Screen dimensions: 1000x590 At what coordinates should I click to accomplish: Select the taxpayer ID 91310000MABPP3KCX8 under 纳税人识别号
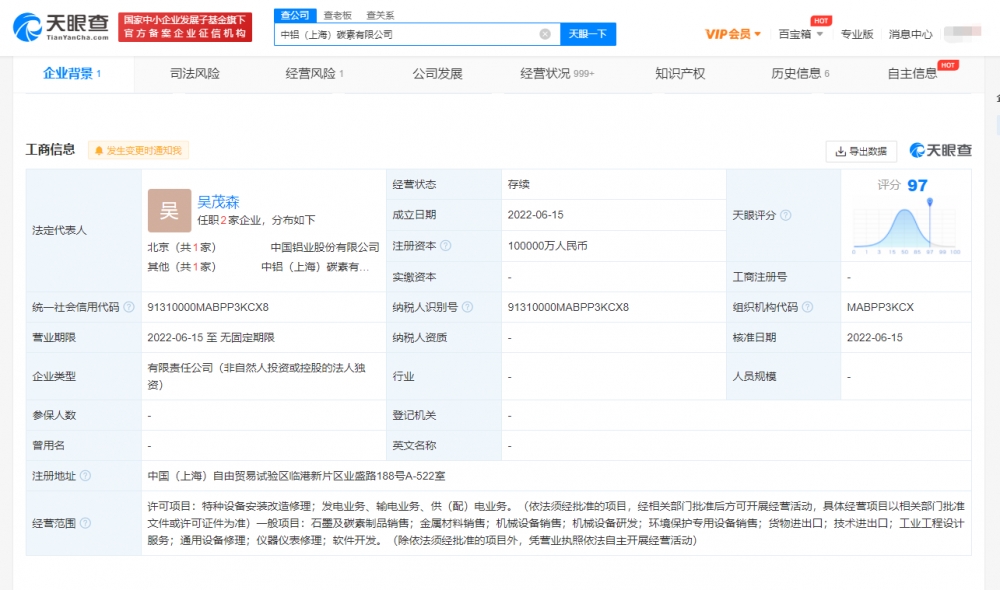[x=568, y=307]
